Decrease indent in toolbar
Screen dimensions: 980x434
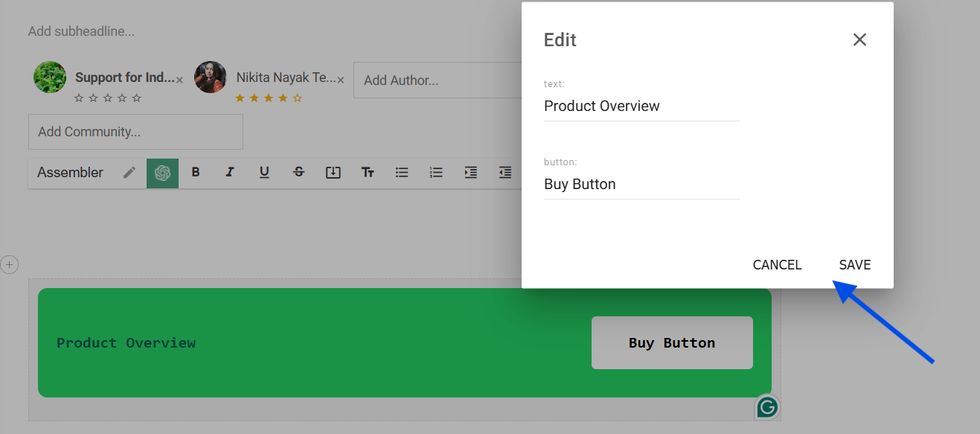505,173
